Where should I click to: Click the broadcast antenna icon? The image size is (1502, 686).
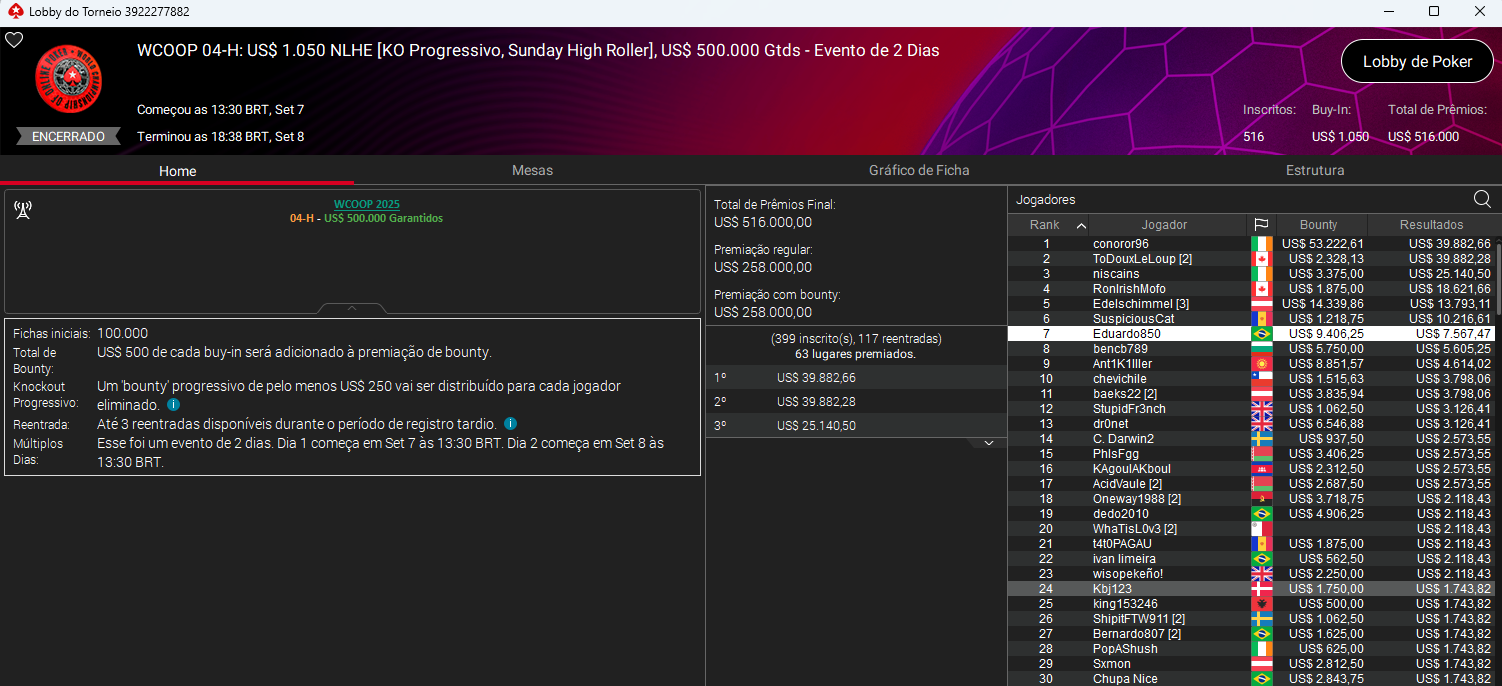(x=22, y=210)
